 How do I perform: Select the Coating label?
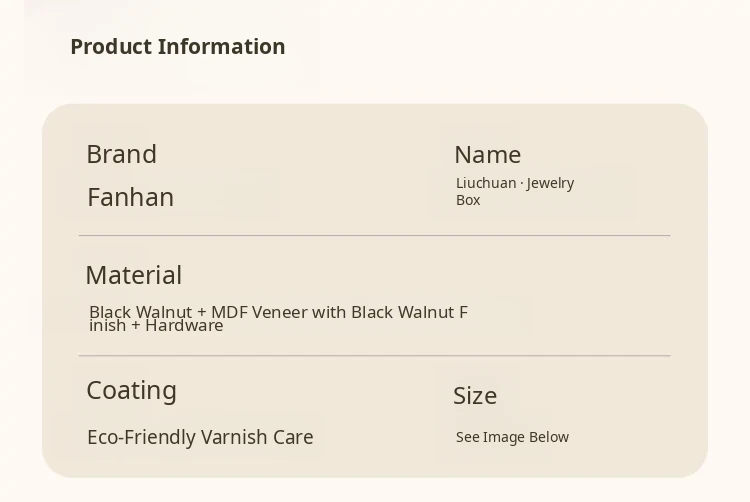[x=131, y=390]
